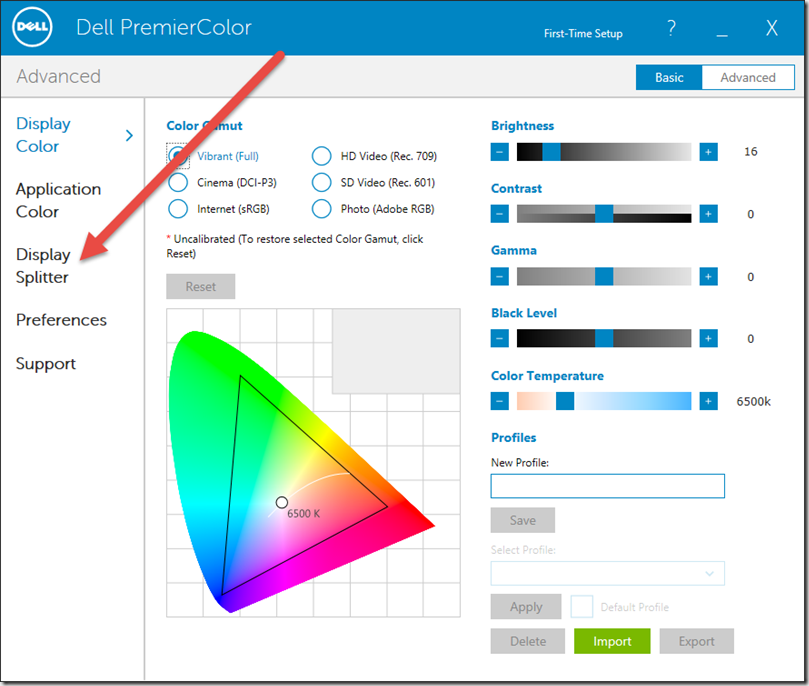
Task: Decrease Gamma with minus button
Action: [x=499, y=276]
